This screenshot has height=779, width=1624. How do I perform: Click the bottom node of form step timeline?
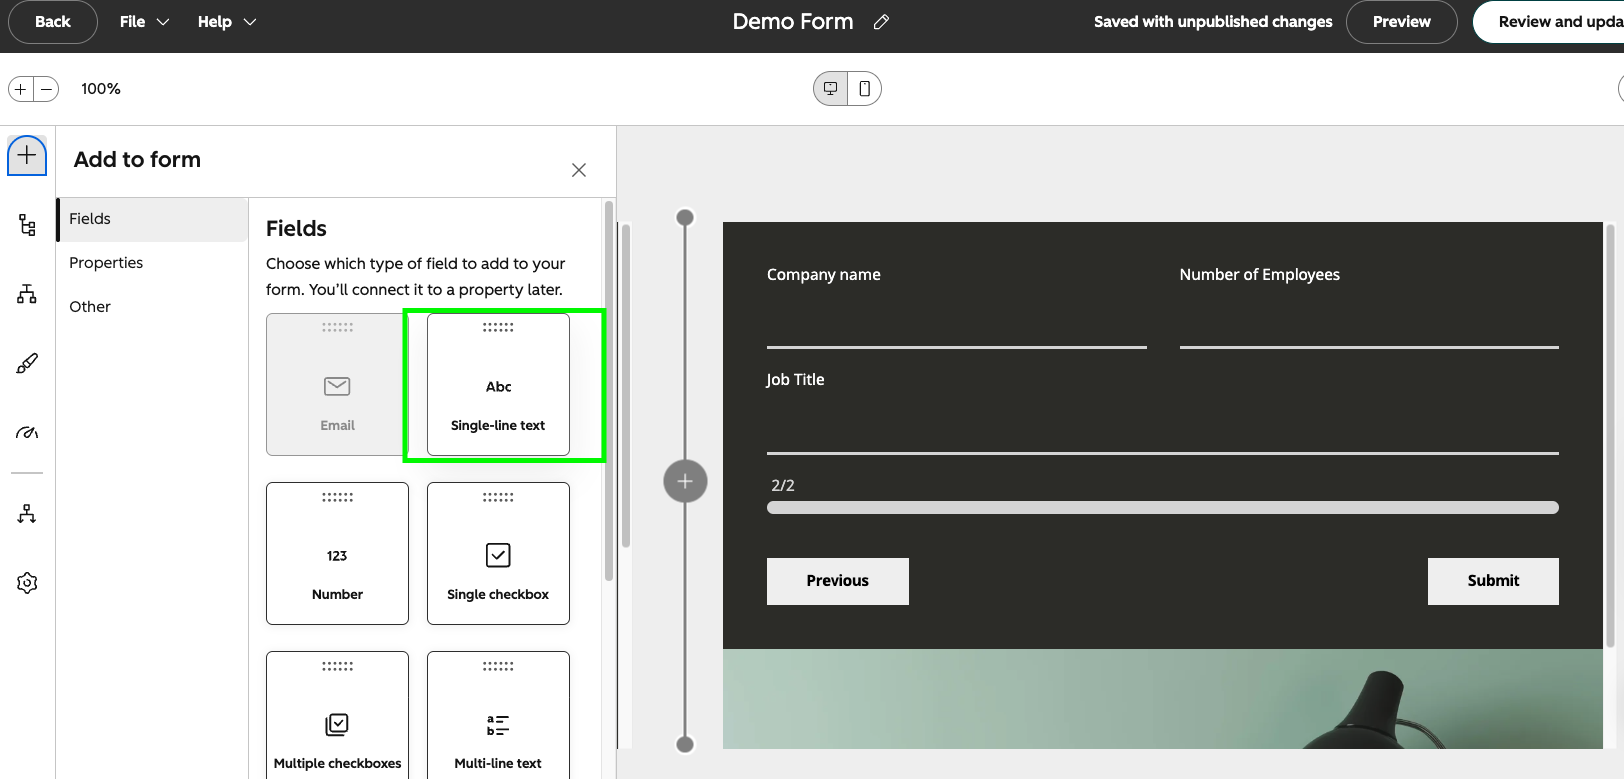click(x=685, y=743)
